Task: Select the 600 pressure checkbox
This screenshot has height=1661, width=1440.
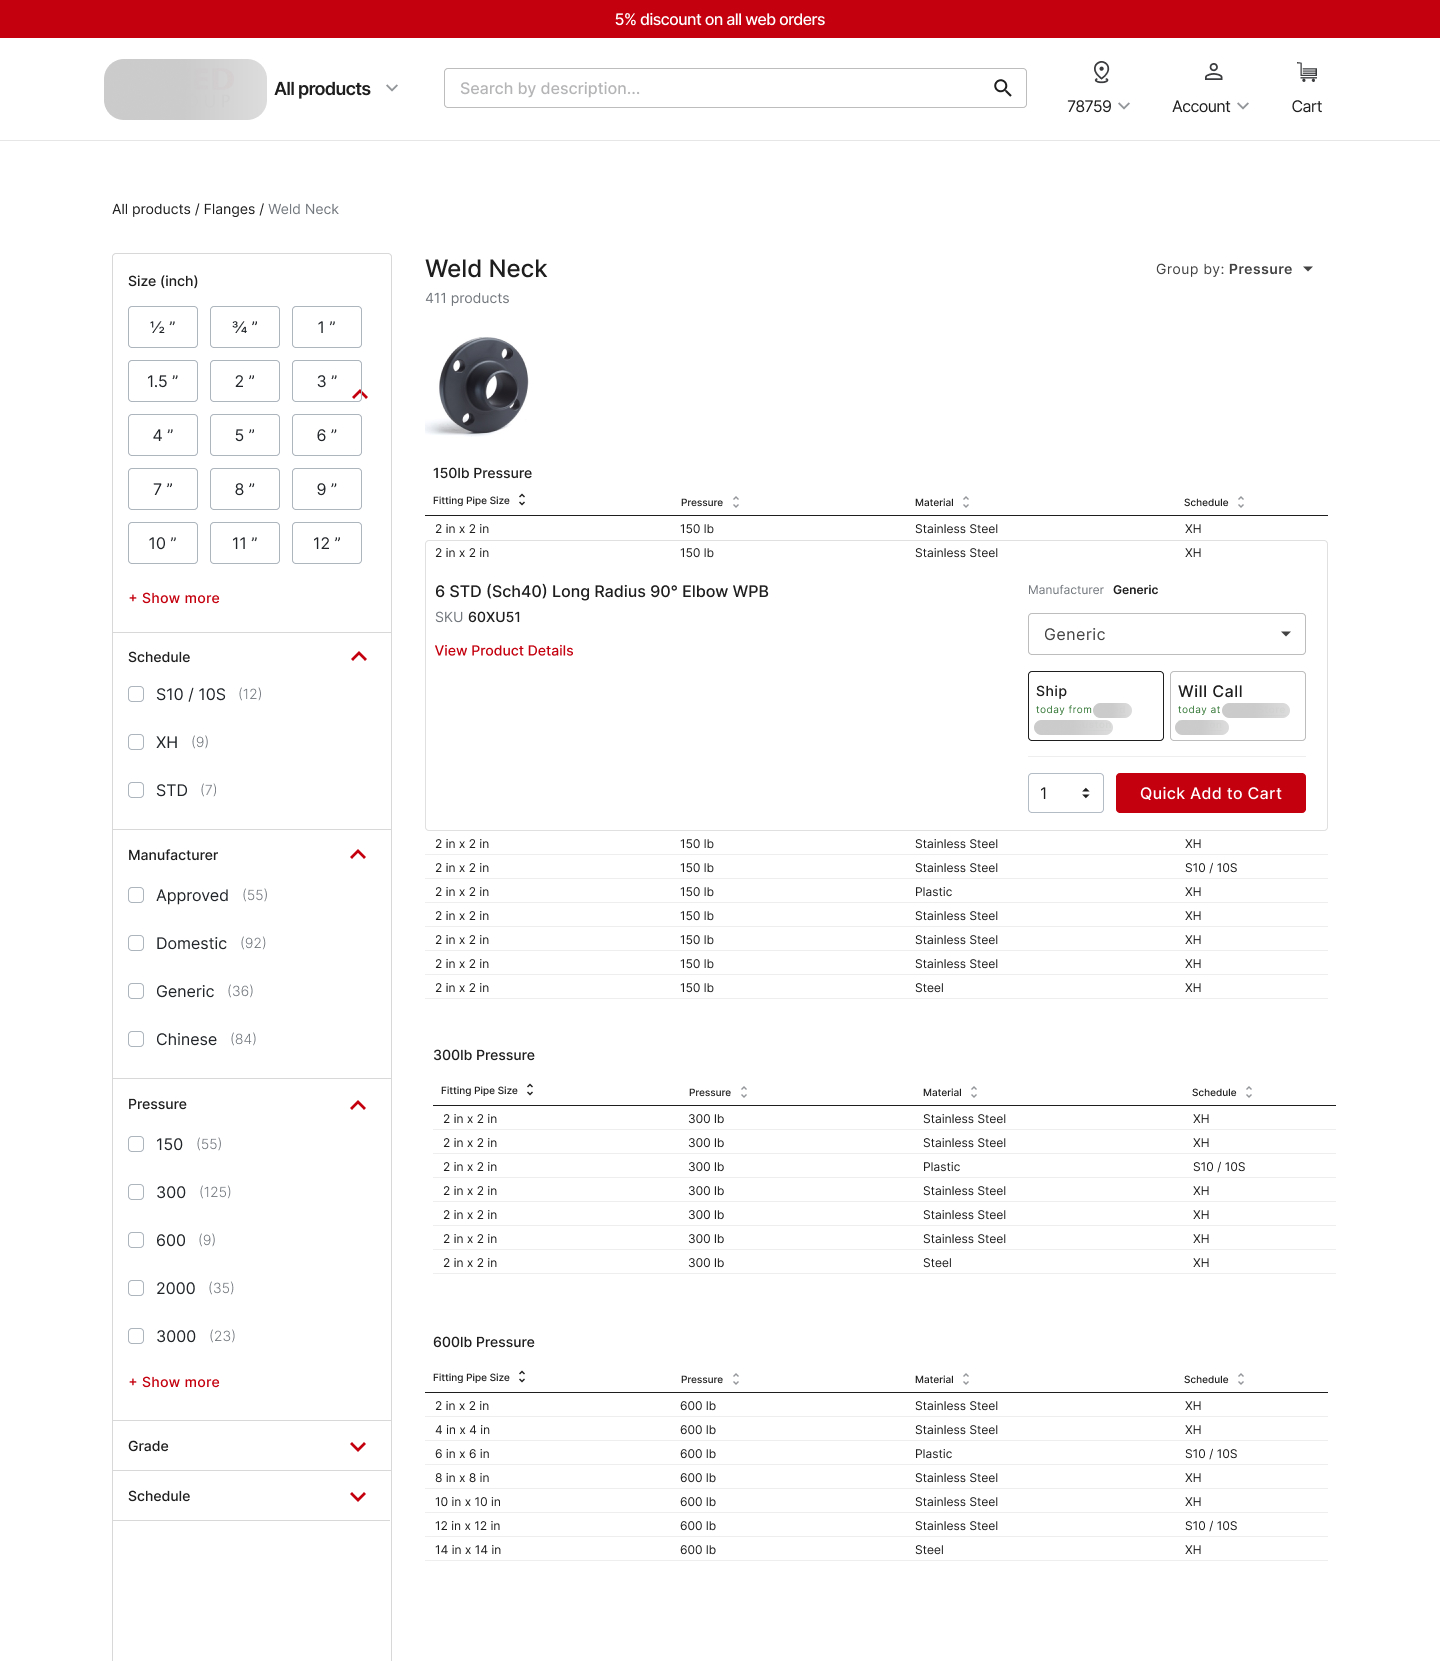Action: (x=136, y=1240)
